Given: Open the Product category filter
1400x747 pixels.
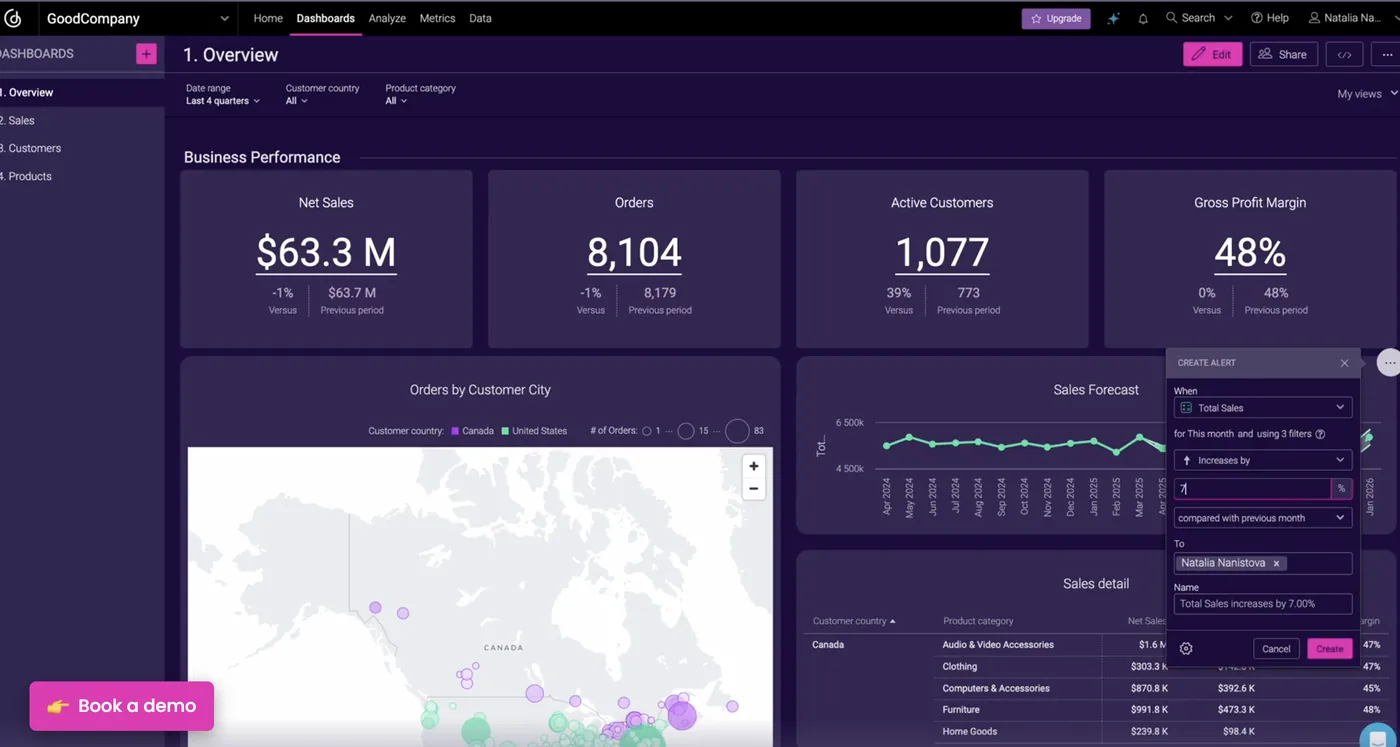Looking at the screenshot, I should point(420,94).
